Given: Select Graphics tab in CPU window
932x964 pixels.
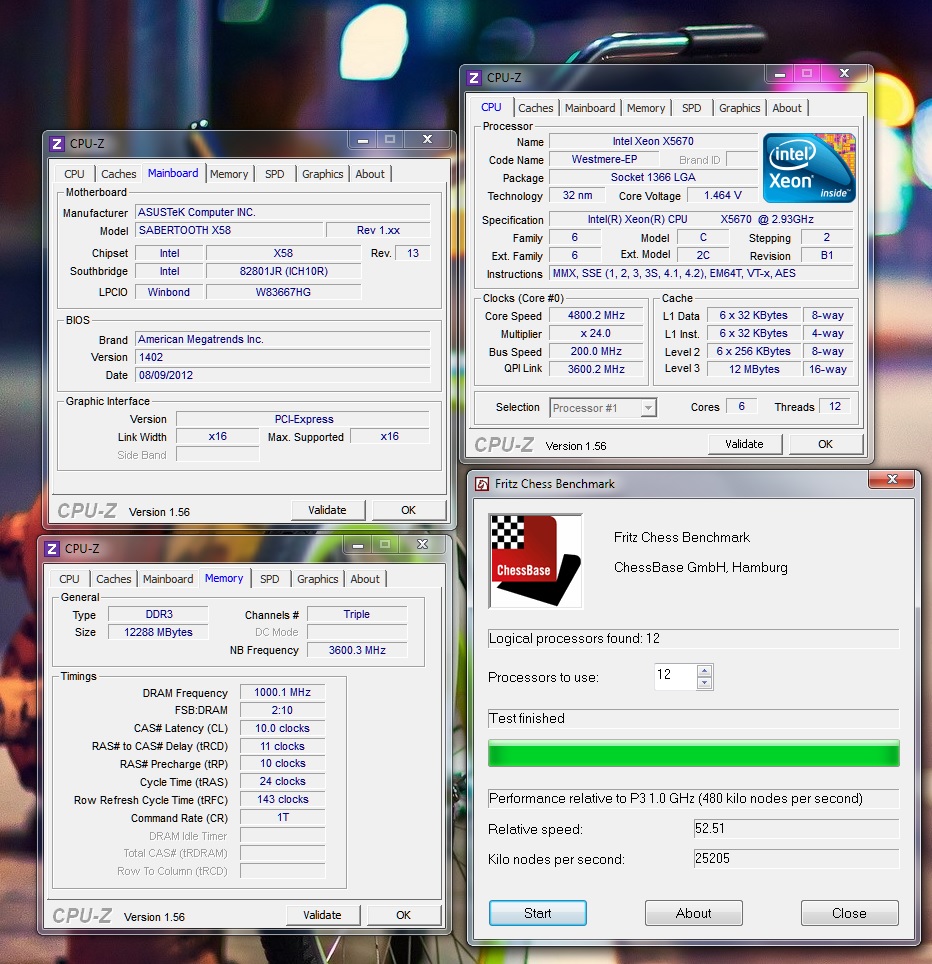Looking at the screenshot, I should coord(740,108).
